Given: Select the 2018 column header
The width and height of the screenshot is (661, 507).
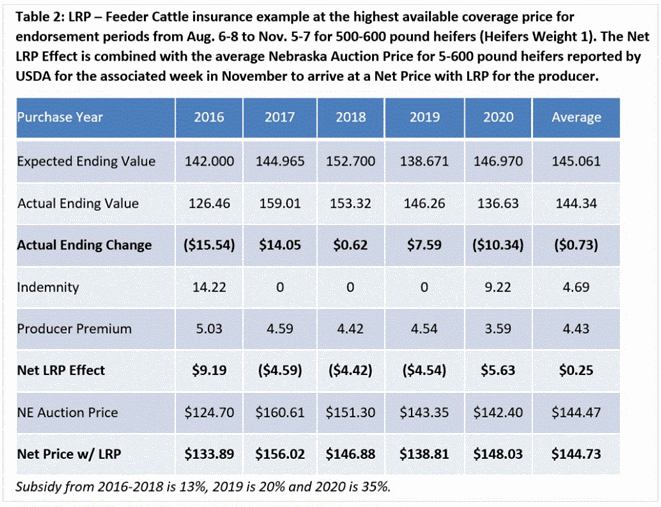Looking at the screenshot, I should (x=353, y=118).
